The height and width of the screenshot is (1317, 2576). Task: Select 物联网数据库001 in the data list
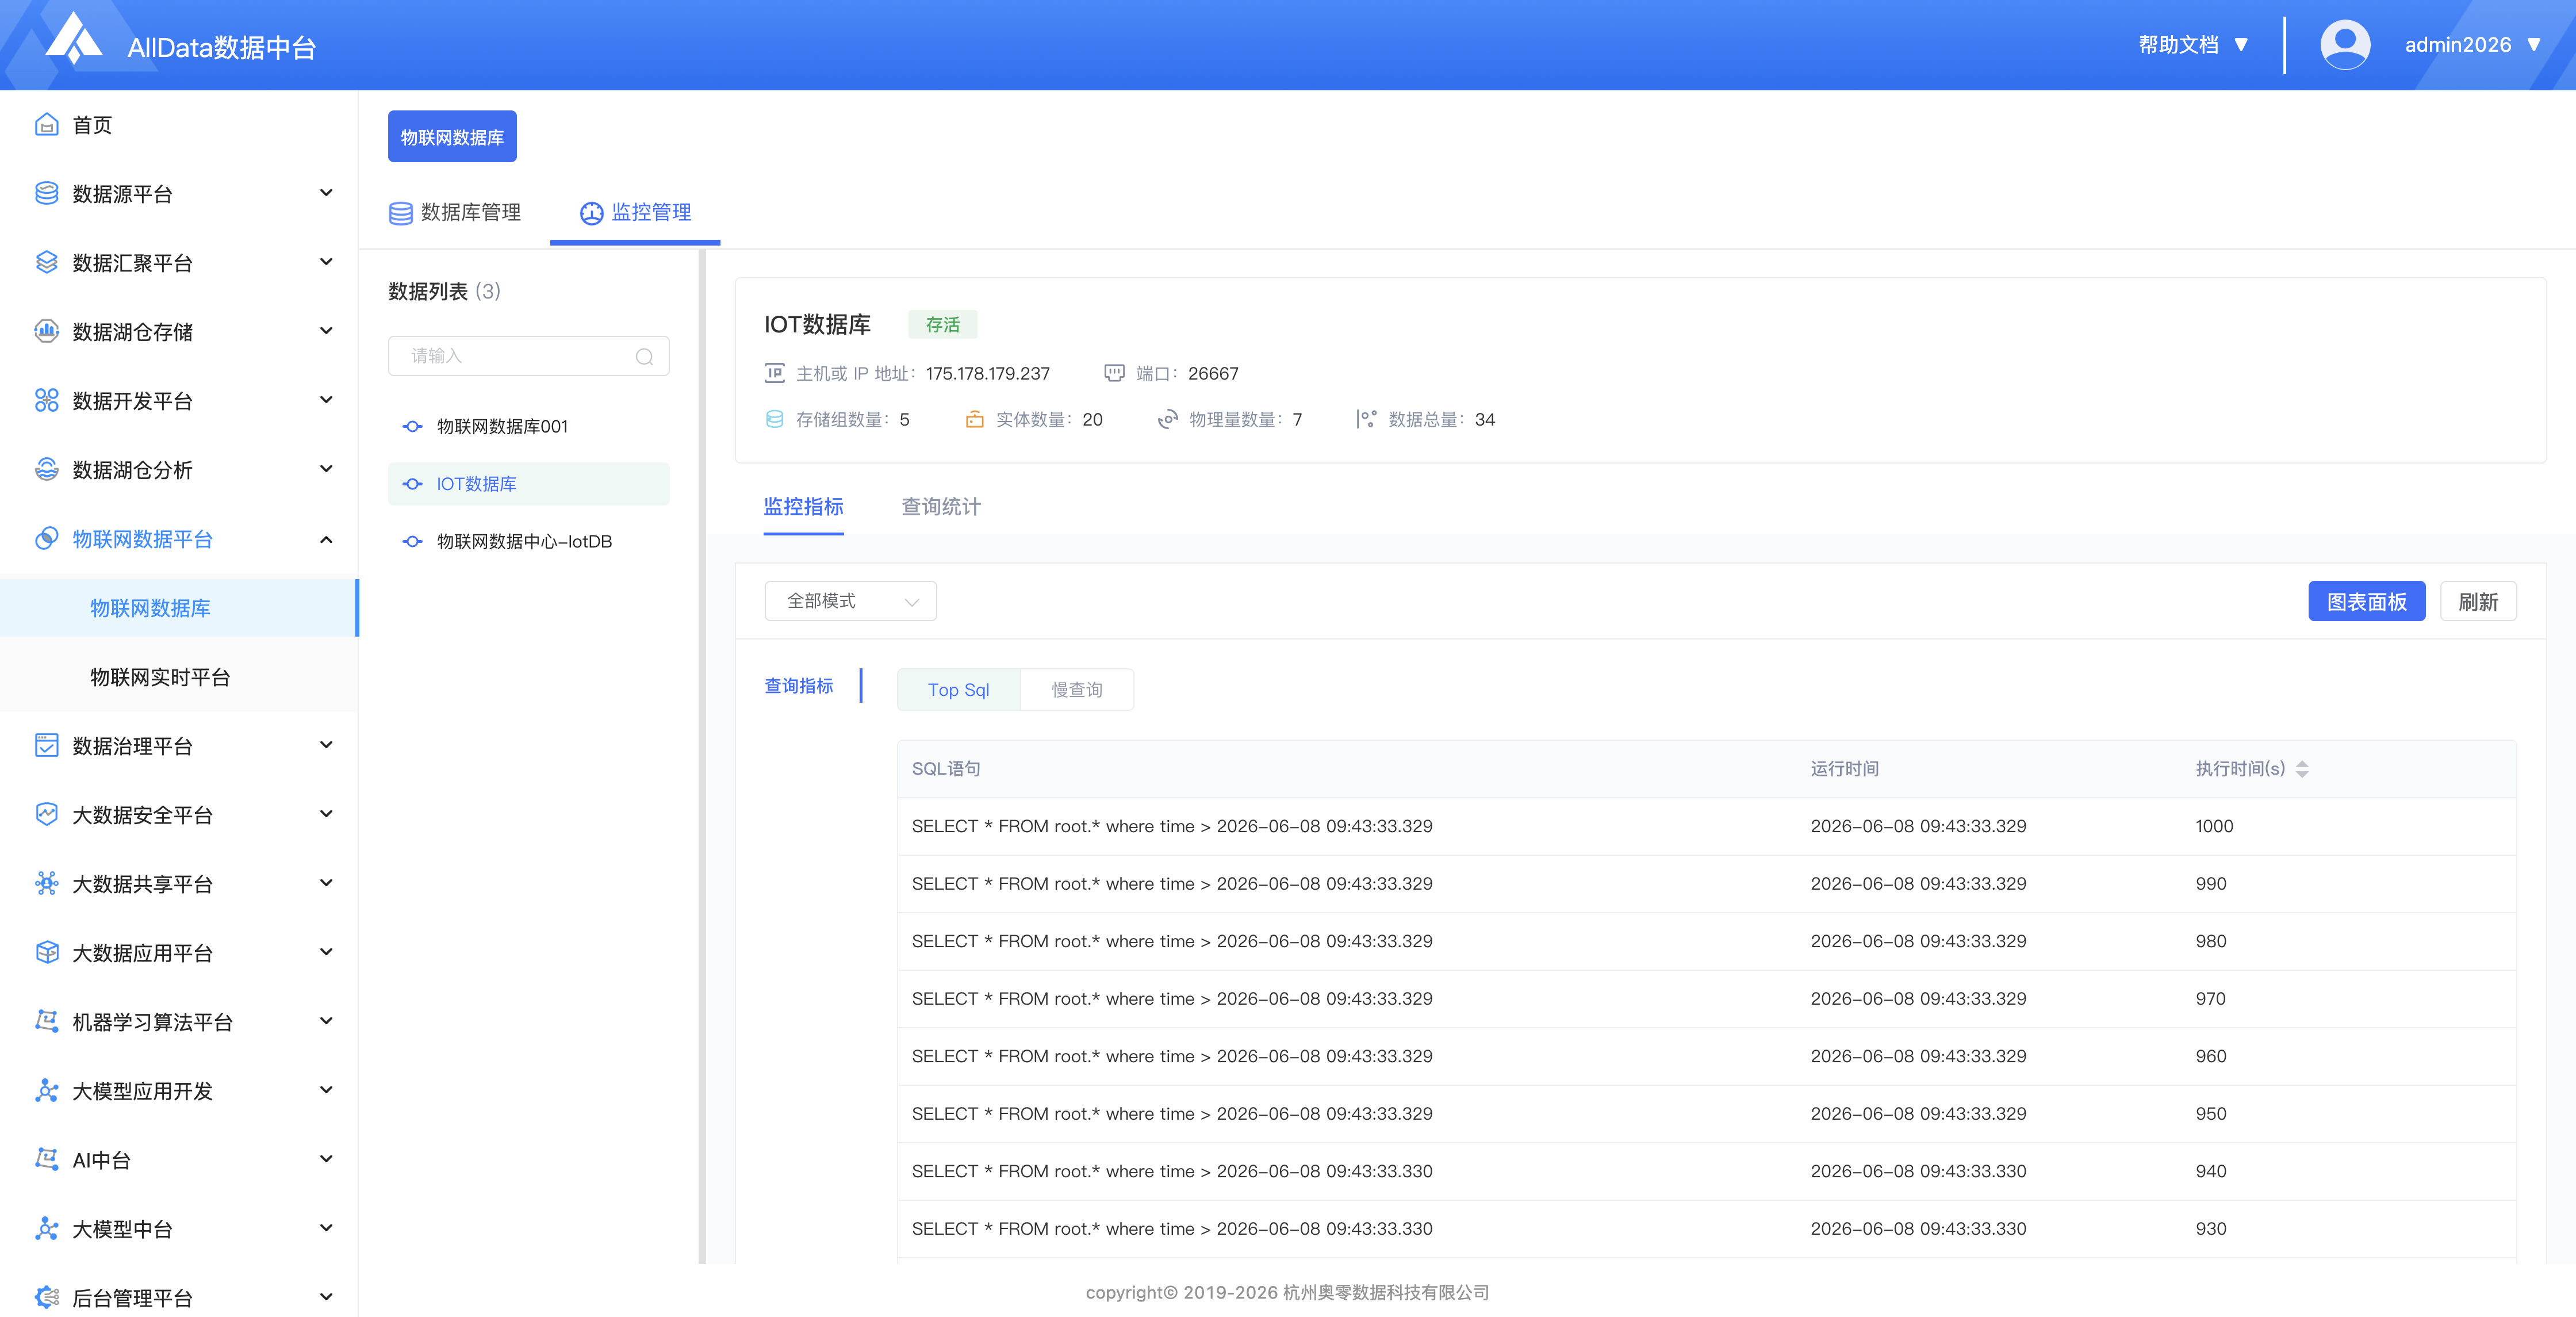pyautogui.click(x=528, y=427)
